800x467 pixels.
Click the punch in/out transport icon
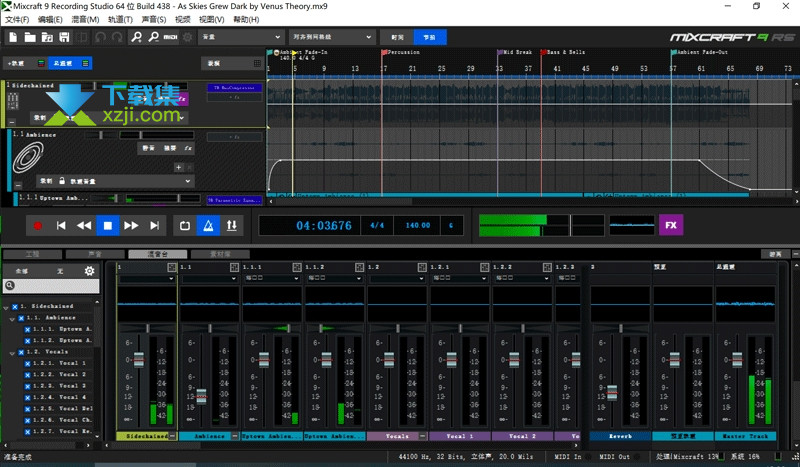[232, 226]
